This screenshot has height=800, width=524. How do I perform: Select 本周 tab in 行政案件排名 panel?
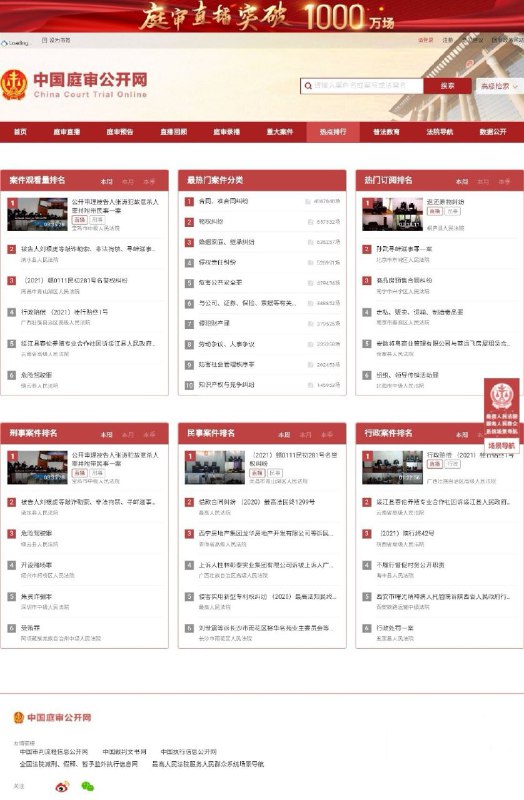[462, 434]
